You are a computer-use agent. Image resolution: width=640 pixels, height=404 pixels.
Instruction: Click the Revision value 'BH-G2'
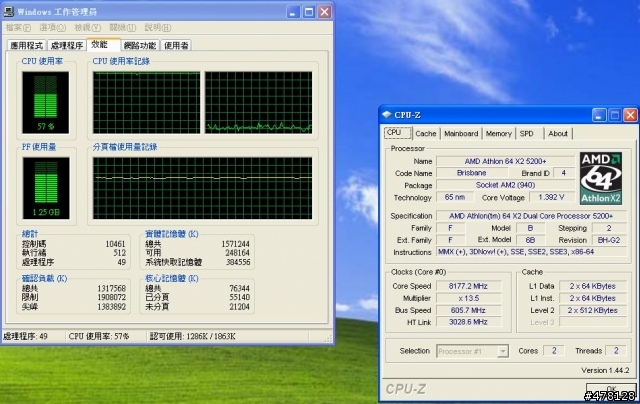tap(609, 240)
